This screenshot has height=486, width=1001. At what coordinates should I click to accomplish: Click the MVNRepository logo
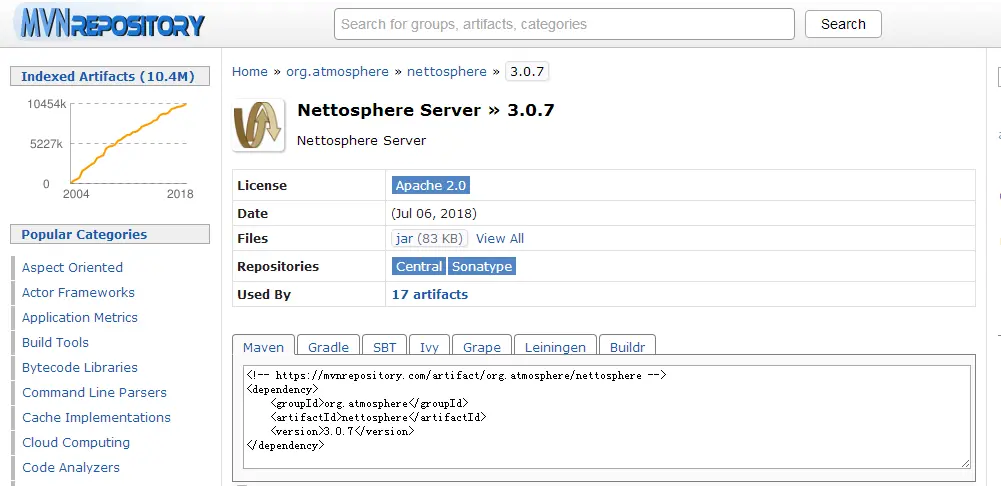[110, 24]
